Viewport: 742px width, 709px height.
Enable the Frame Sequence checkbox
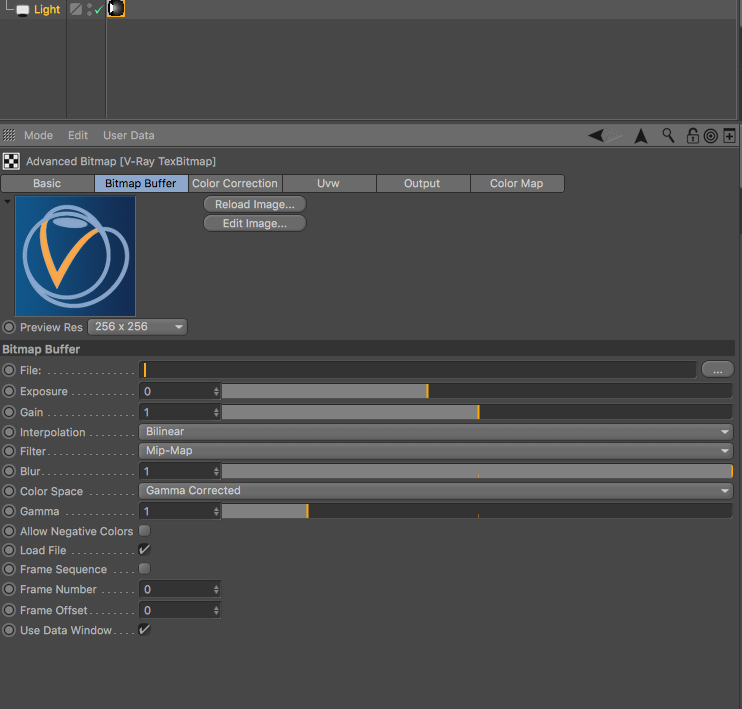pos(144,568)
